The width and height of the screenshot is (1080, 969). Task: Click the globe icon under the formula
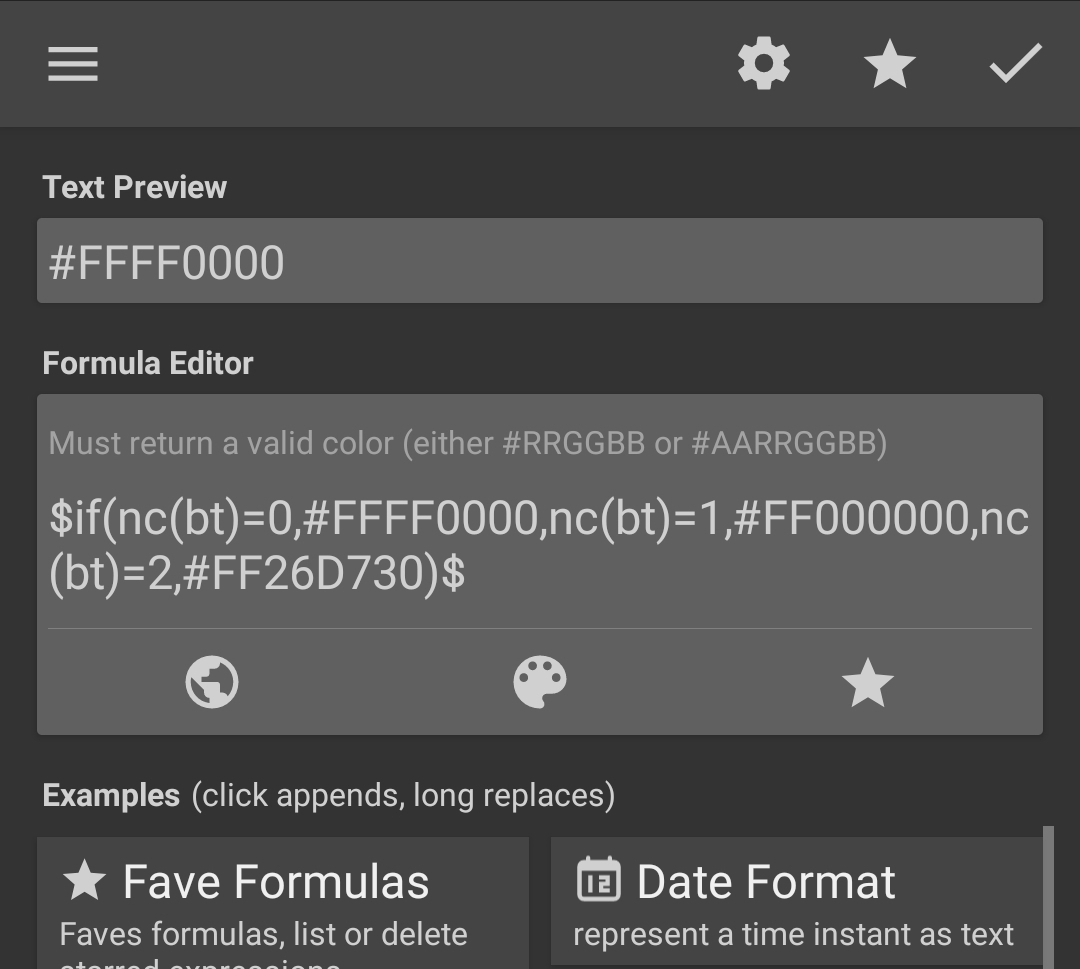(212, 683)
